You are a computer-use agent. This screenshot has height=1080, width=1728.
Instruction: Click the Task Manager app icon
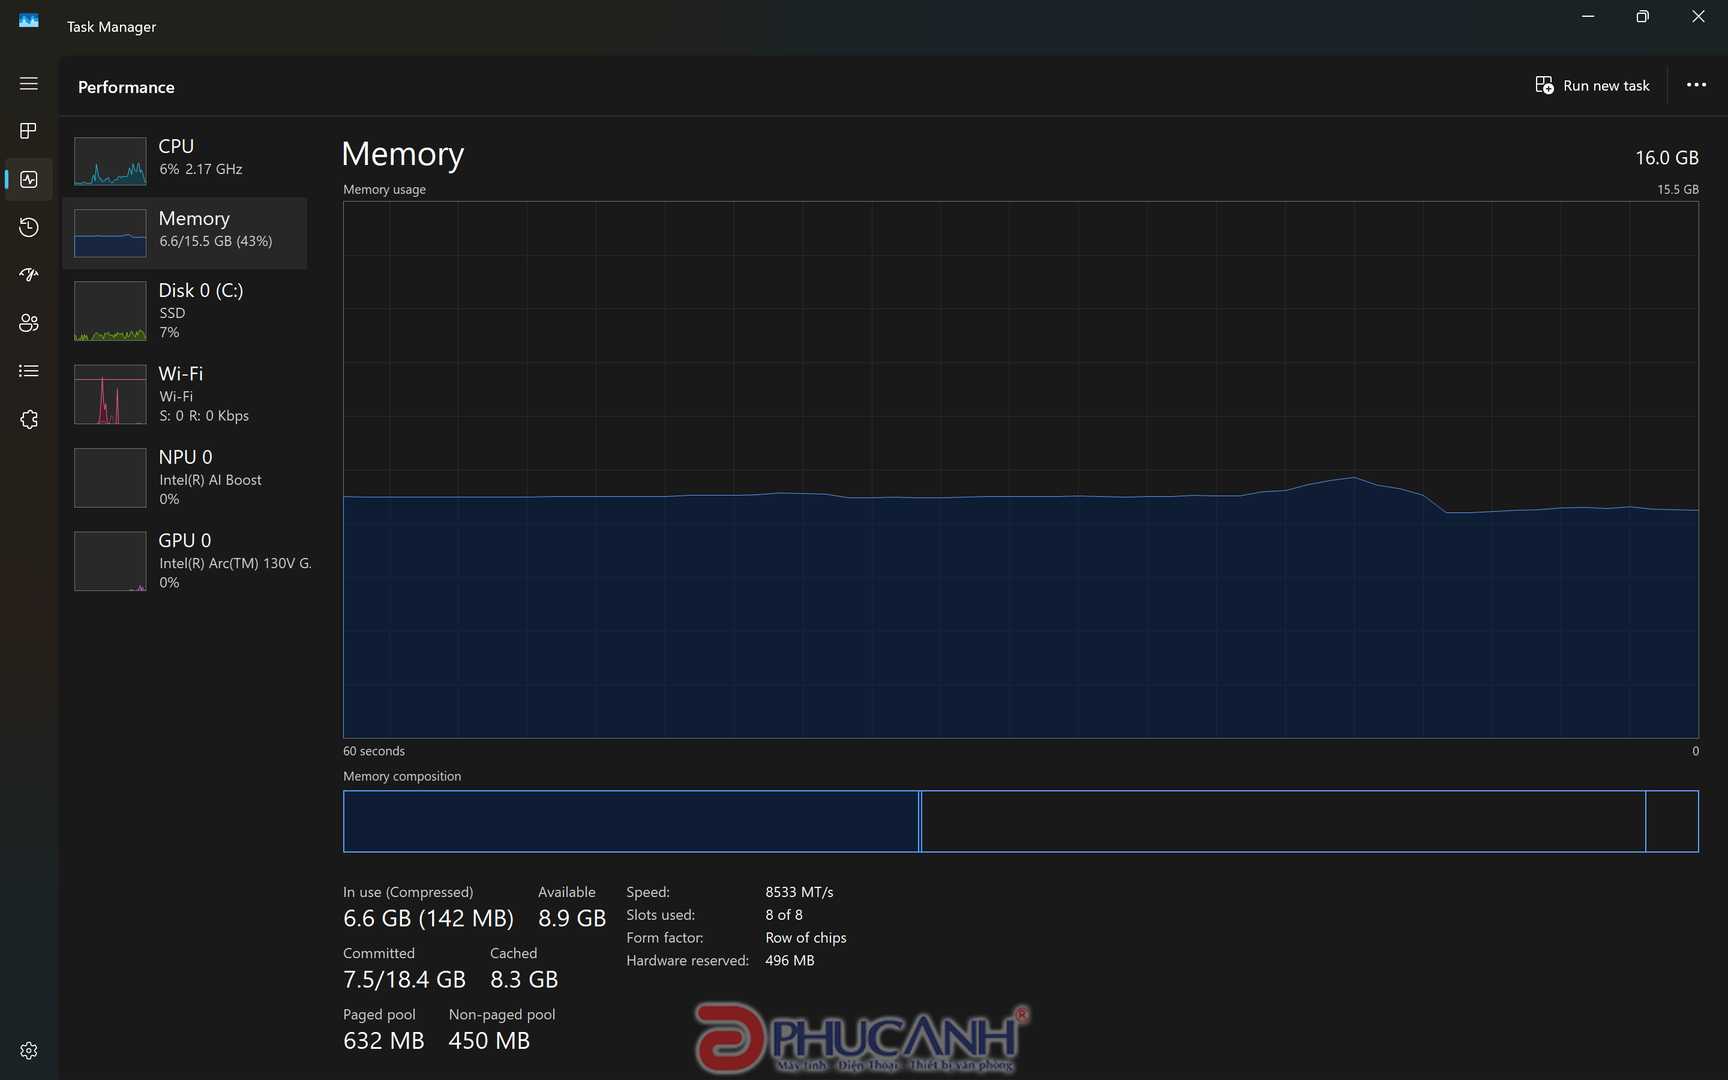point(29,21)
